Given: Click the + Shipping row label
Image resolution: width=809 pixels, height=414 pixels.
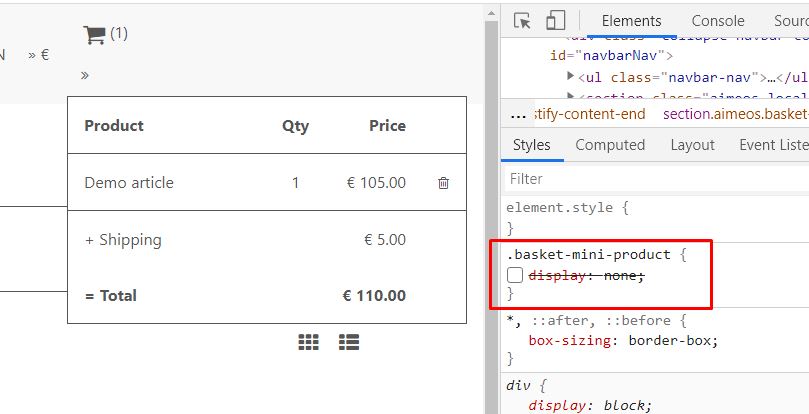Looking at the screenshot, I should [123, 240].
